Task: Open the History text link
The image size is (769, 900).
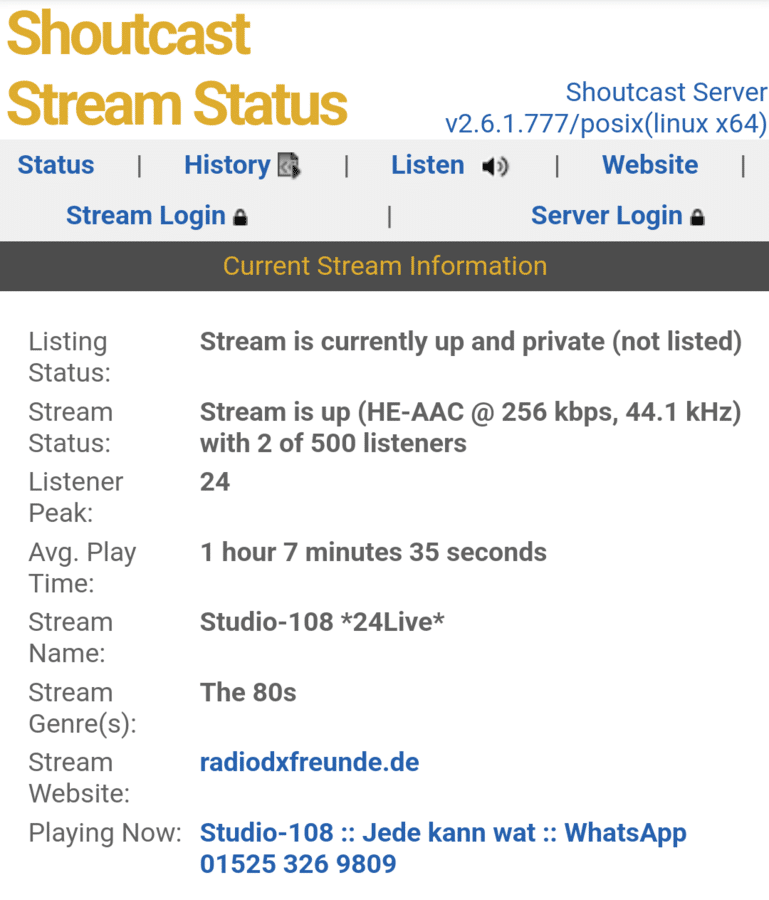Action: (227, 165)
